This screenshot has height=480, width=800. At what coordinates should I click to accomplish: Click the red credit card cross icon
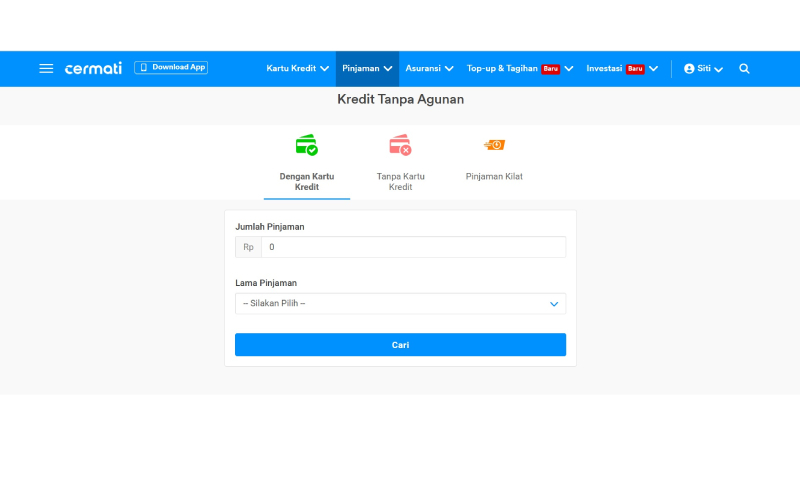(x=400, y=146)
